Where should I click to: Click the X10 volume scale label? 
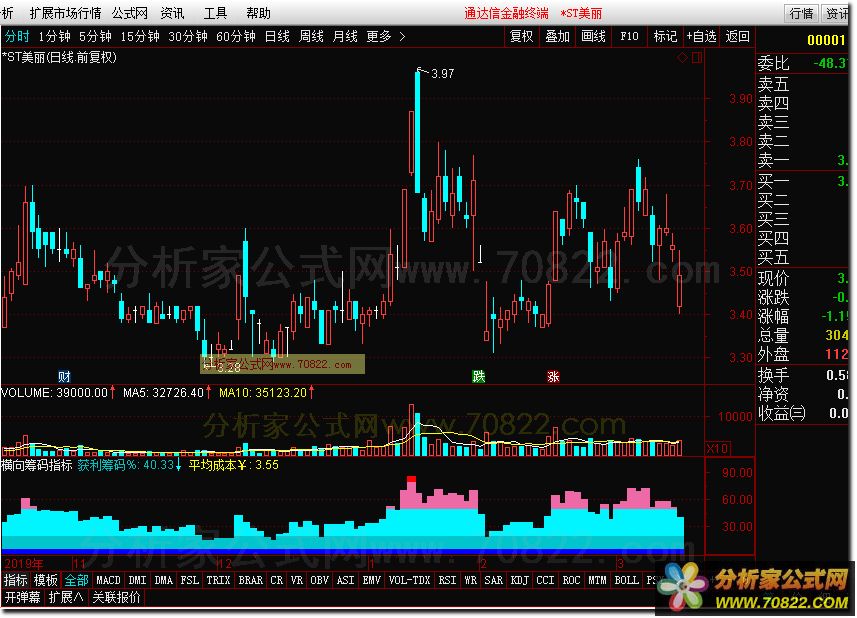[718, 449]
